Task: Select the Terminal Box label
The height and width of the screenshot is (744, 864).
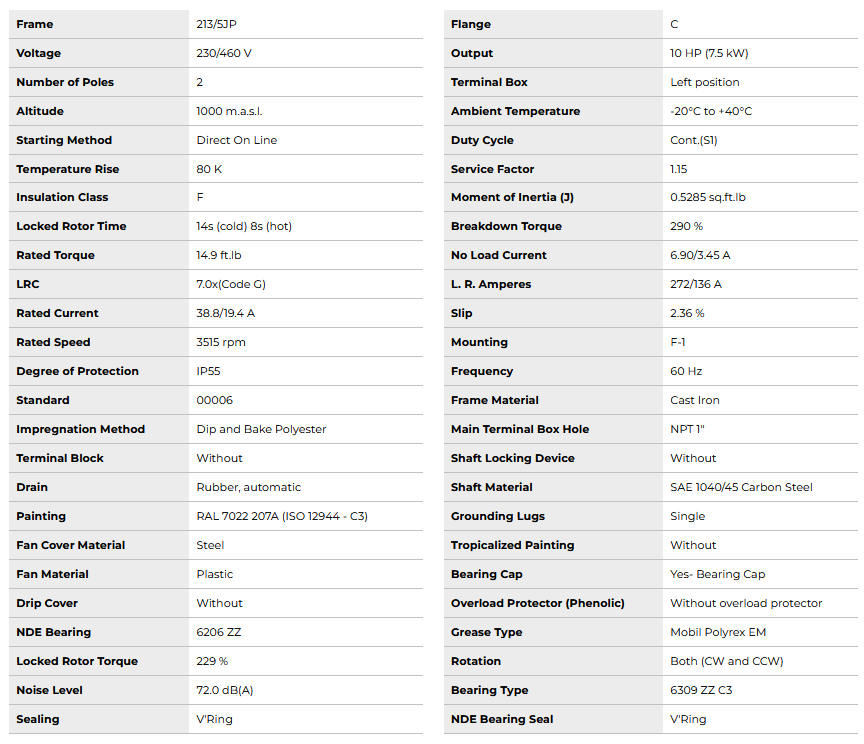Action: (x=489, y=82)
